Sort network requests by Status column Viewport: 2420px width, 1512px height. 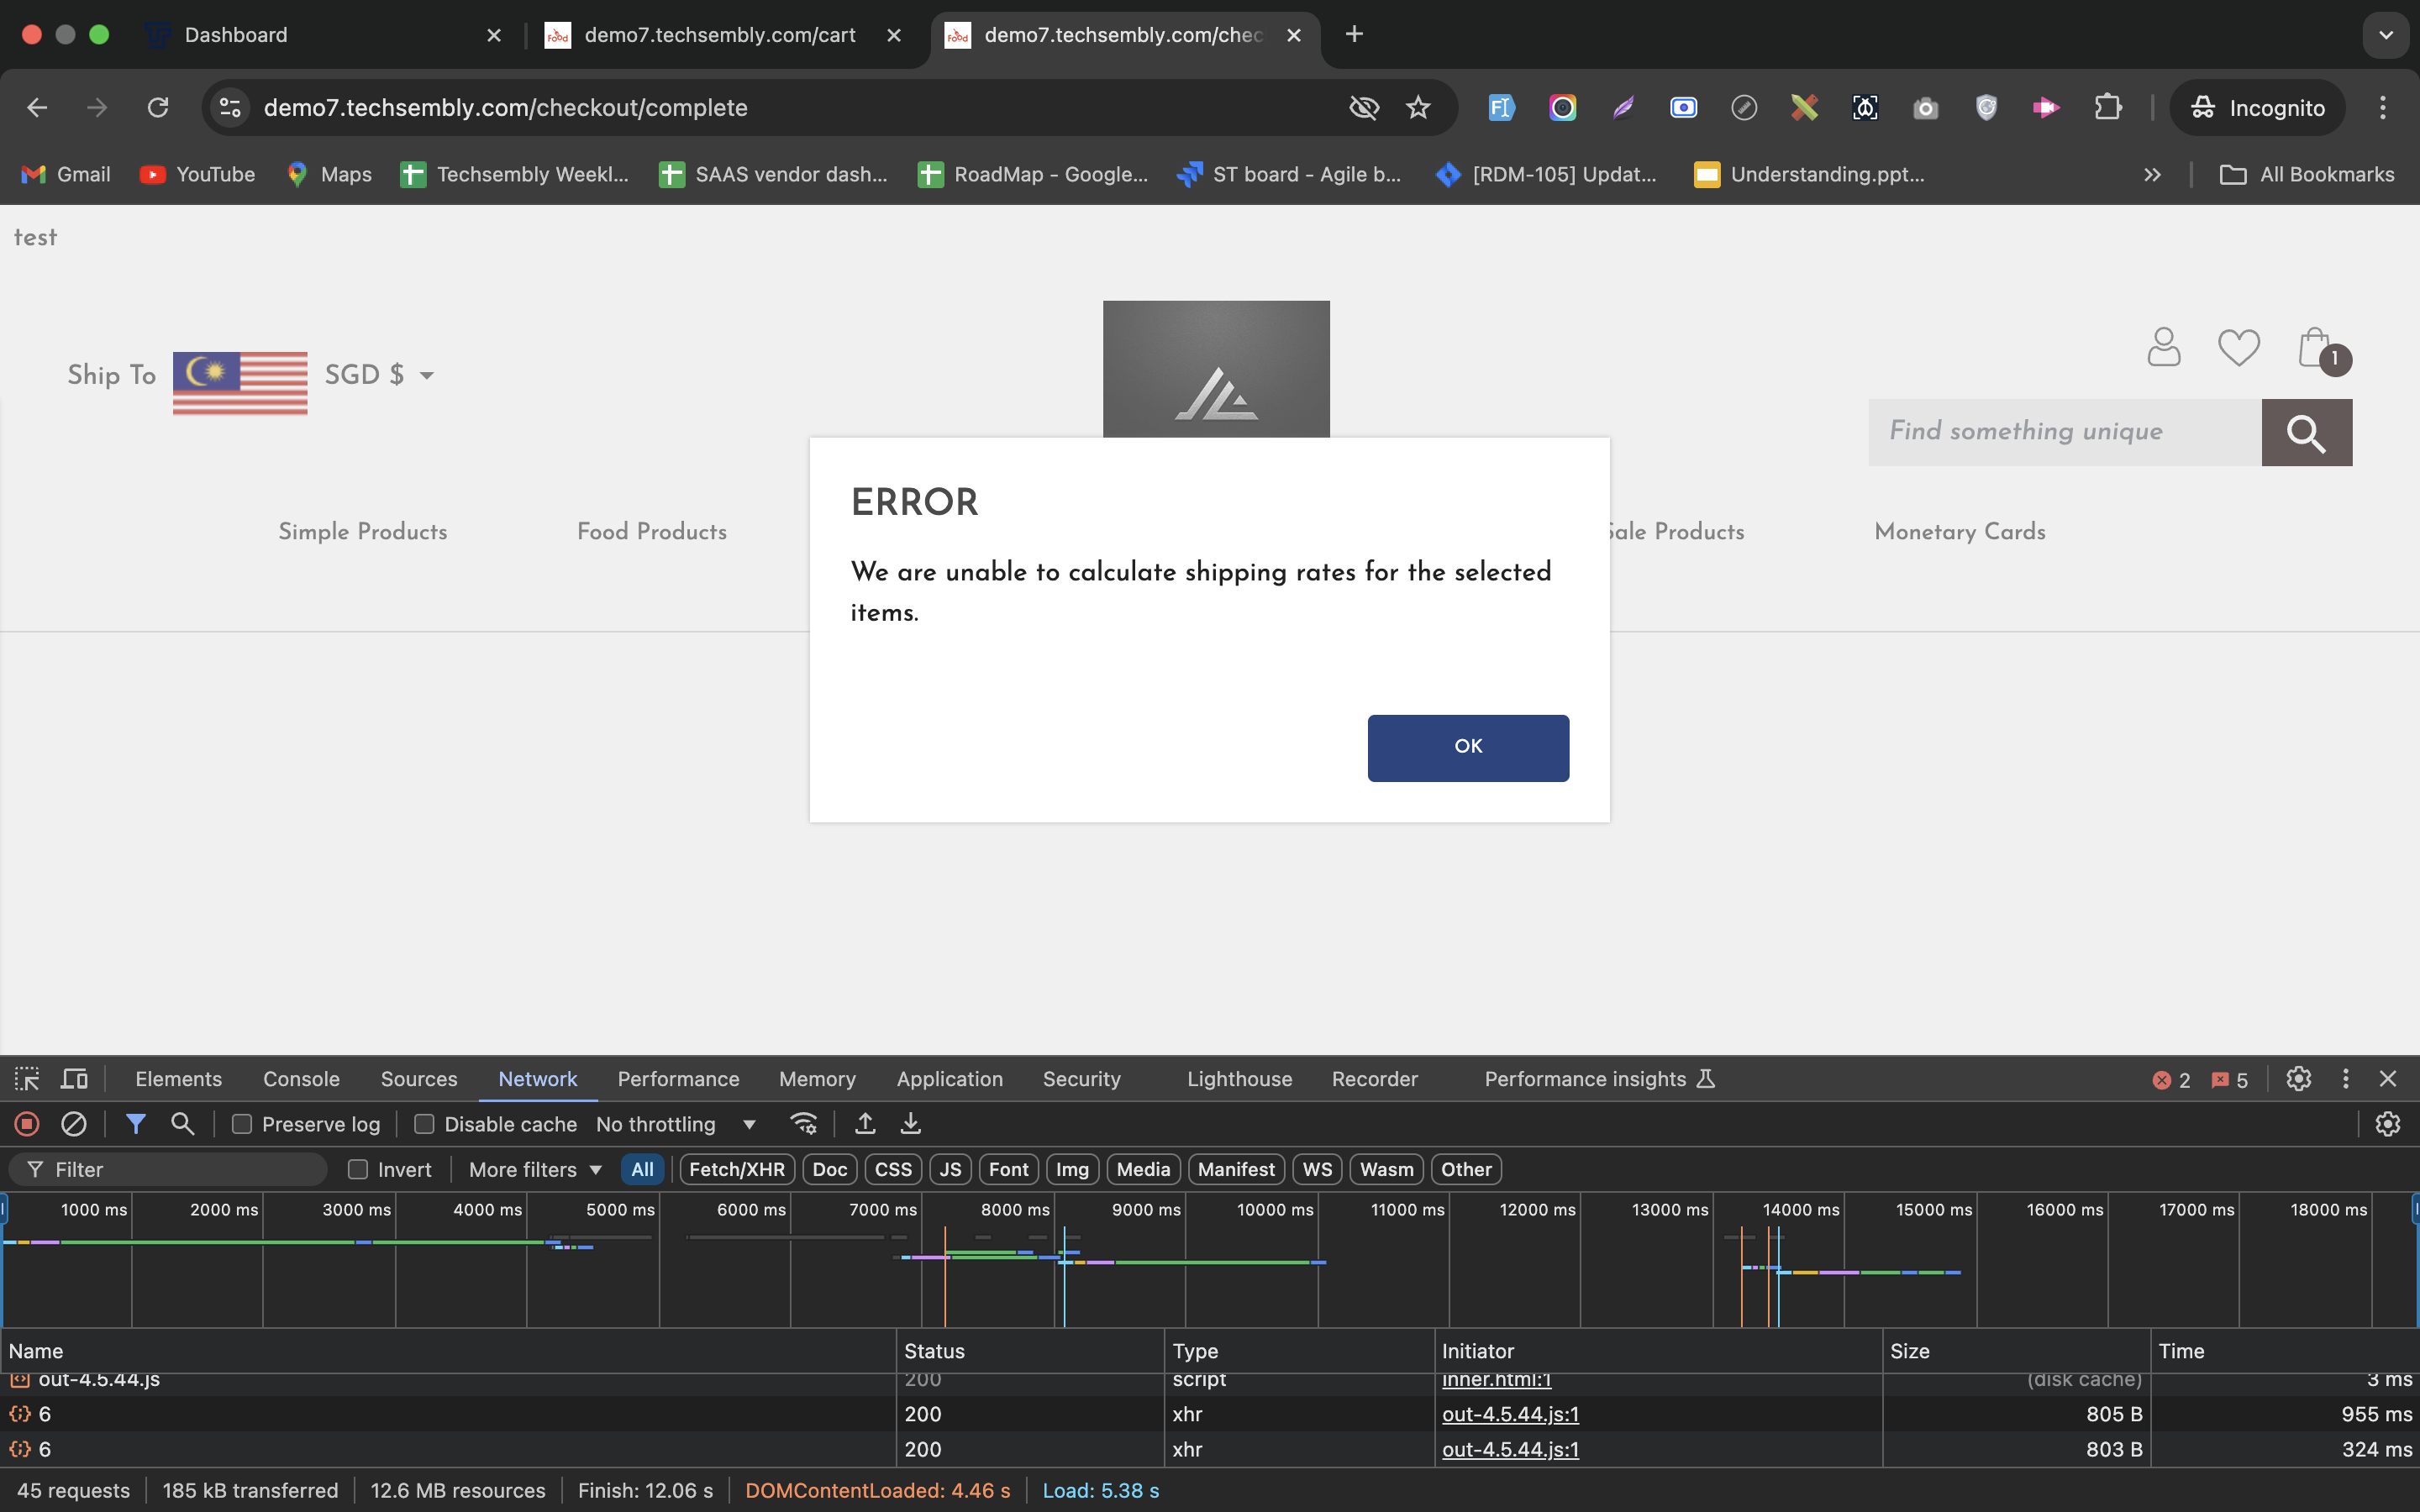pyautogui.click(x=1030, y=1351)
